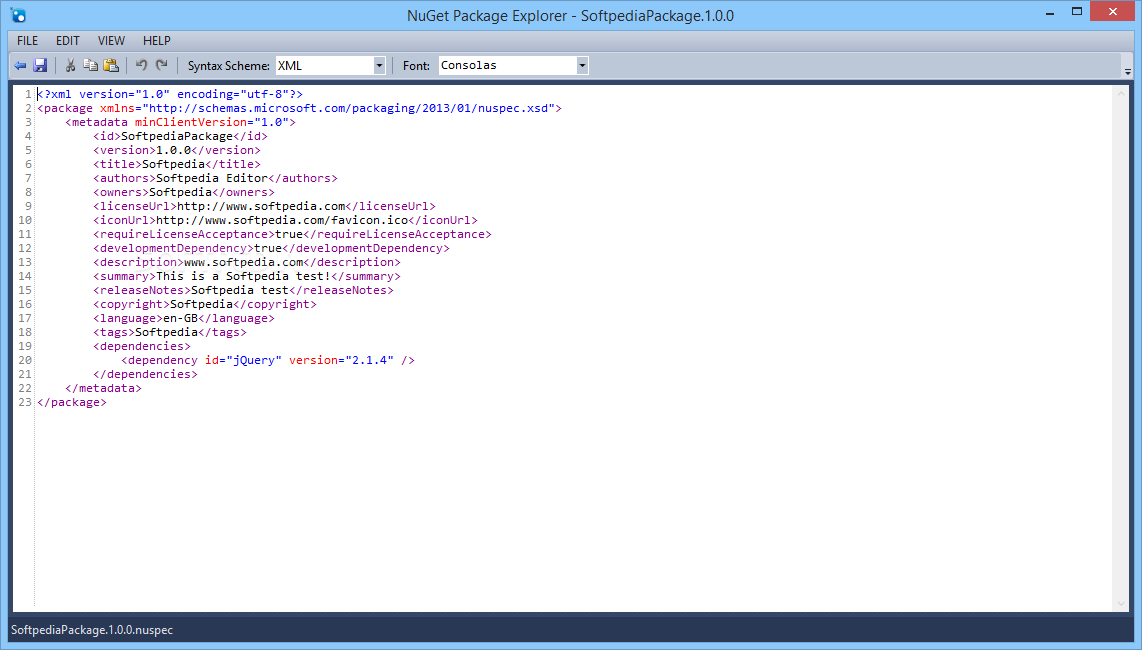Viewport: 1142px width, 650px height.
Task: Open the HELP menu
Action: click(x=157, y=41)
